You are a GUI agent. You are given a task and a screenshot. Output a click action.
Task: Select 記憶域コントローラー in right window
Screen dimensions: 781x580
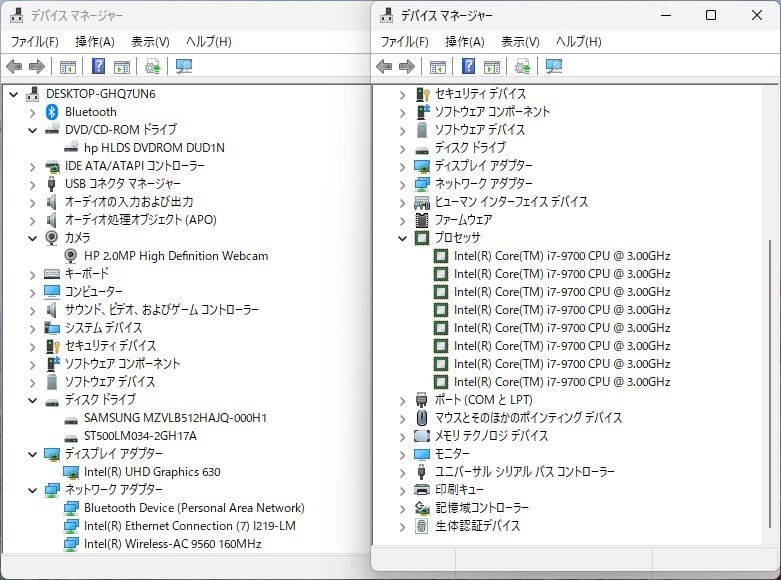(482, 508)
